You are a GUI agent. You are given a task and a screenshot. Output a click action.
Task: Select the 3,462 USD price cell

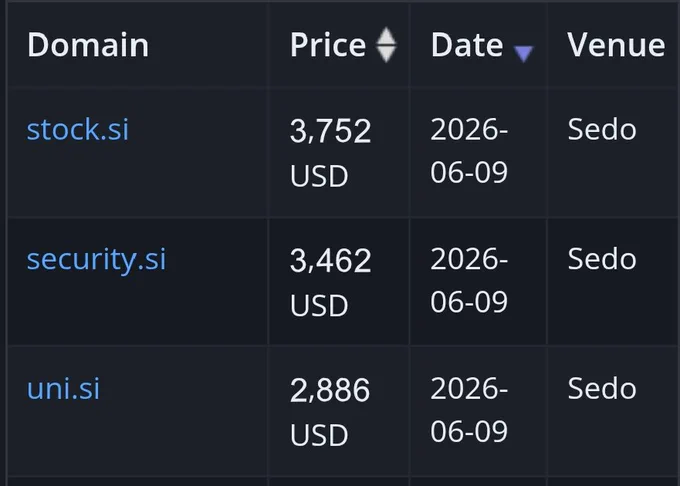click(330, 282)
